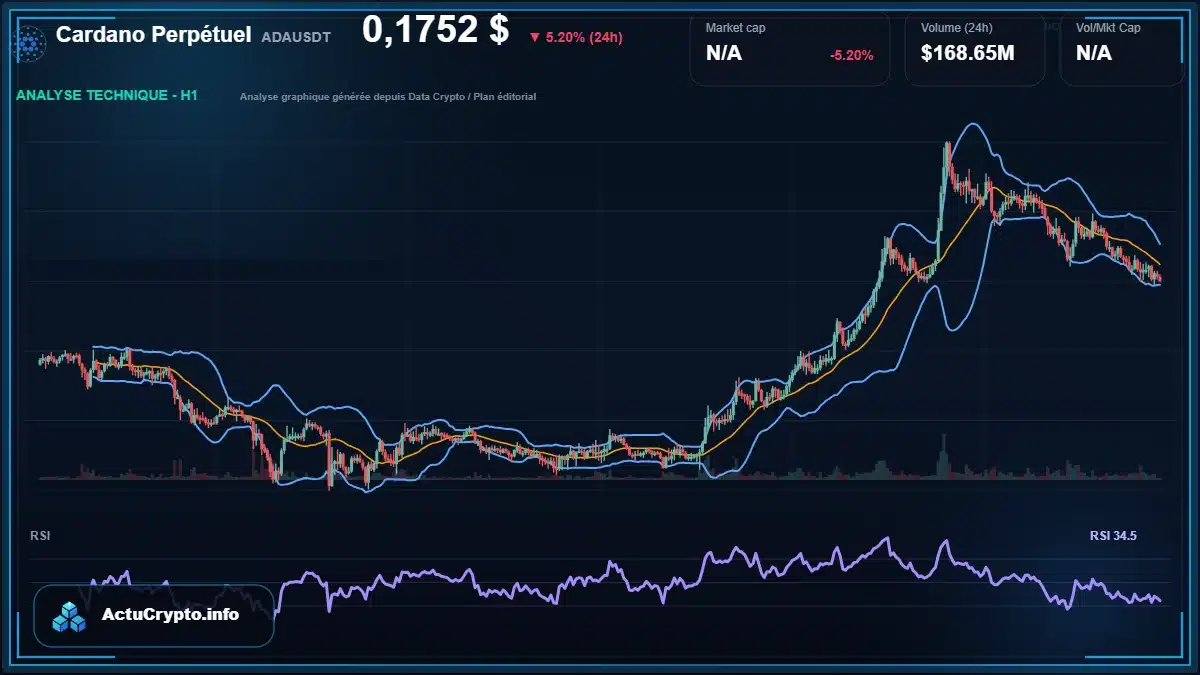The height and width of the screenshot is (675, 1200).
Task: Click the 'RSI 34.5' reading
Action: coord(1113,536)
